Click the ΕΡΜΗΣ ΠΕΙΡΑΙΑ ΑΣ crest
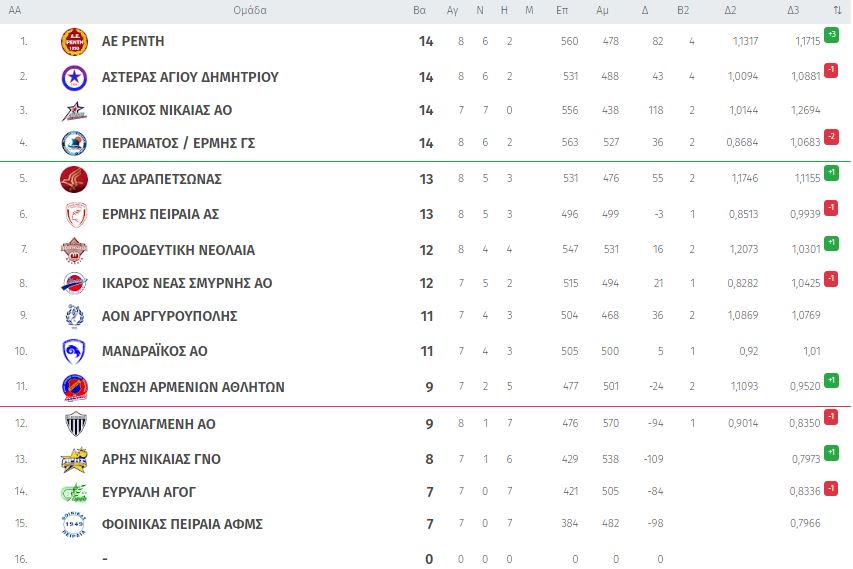 (x=75, y=214)
